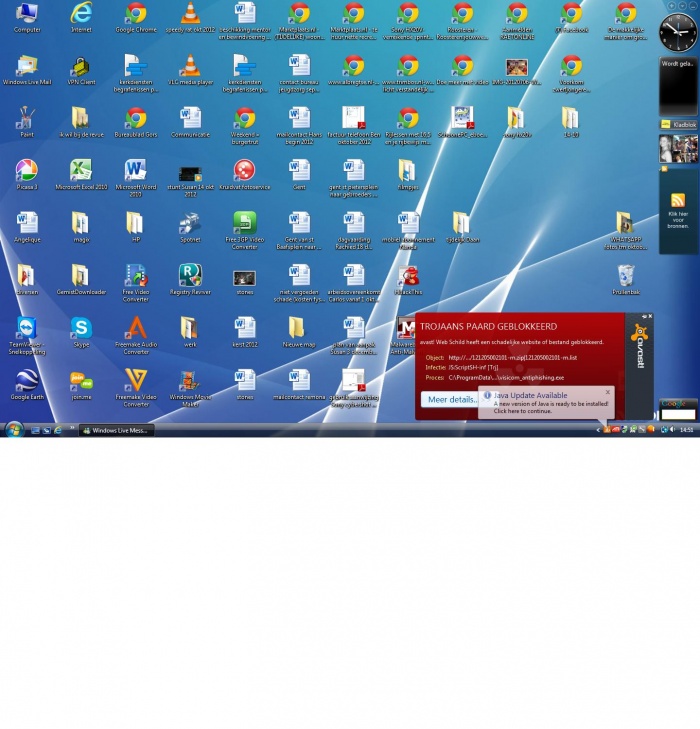700x729 pixels.
Task: Close the avast Trojan alert popup
Action: [x=650, y=316]
